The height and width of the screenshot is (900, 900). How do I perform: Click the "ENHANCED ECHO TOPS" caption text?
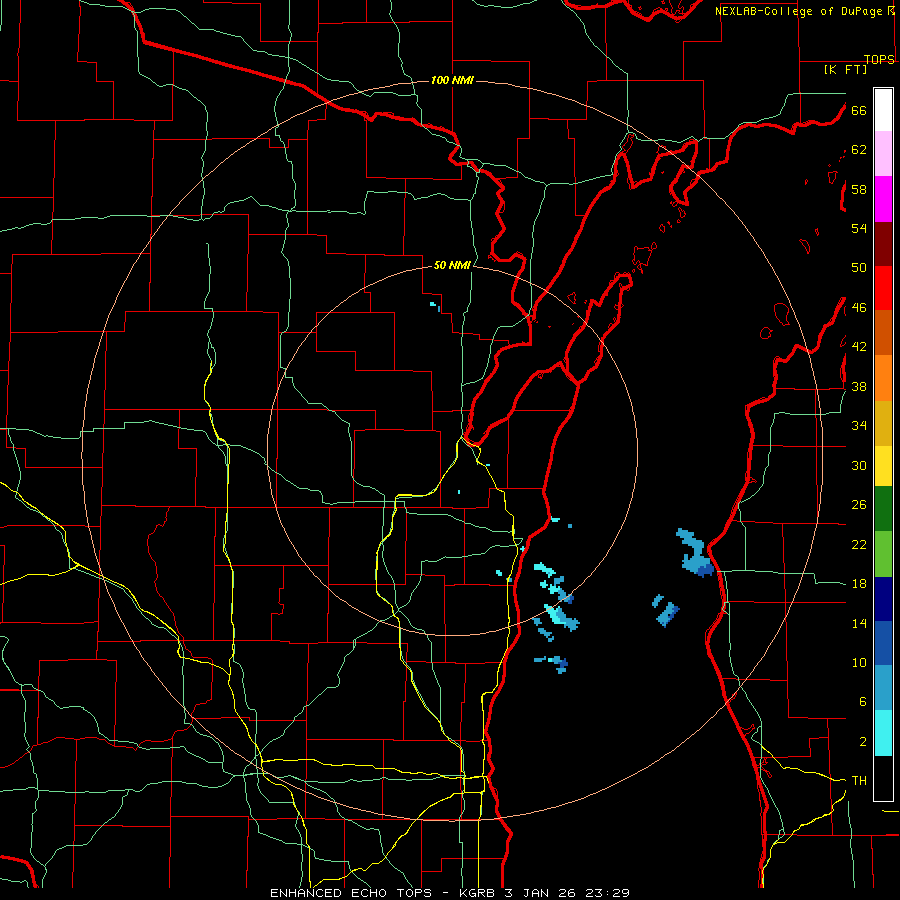(x=351, y=893)
